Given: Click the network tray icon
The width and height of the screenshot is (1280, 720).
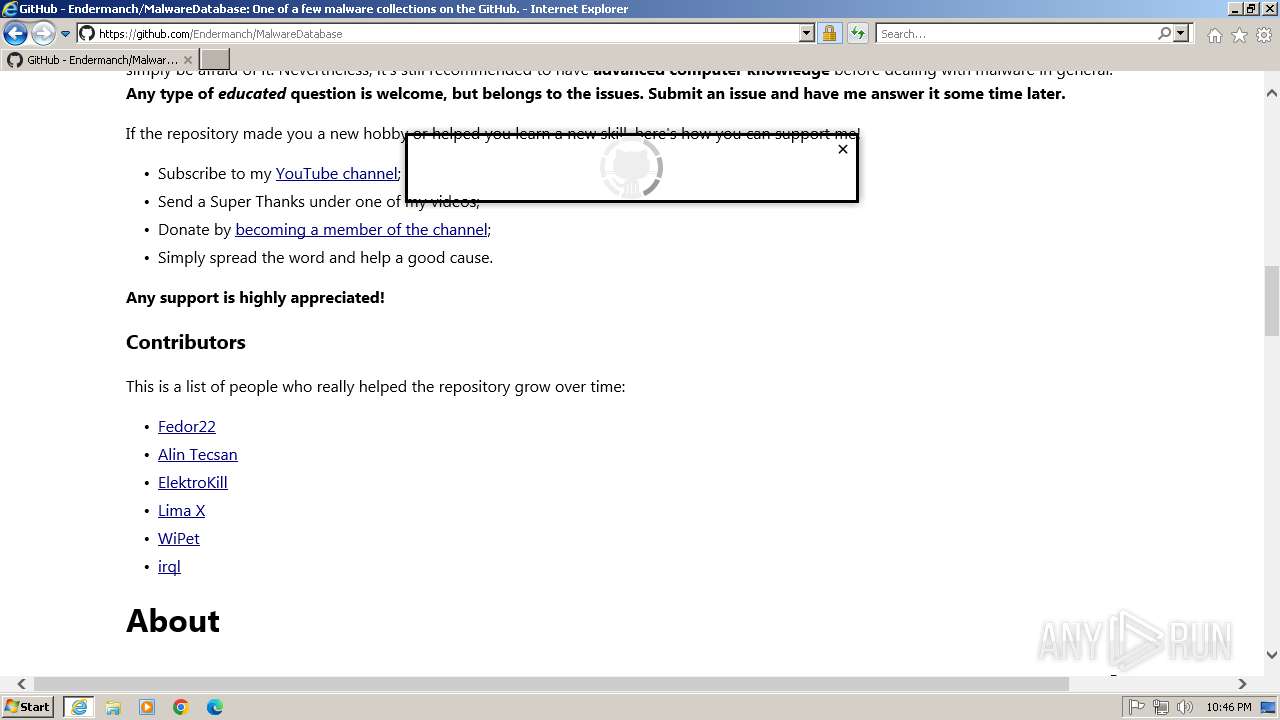Looking at the screenshot, I should click(x=1161, y=707).
